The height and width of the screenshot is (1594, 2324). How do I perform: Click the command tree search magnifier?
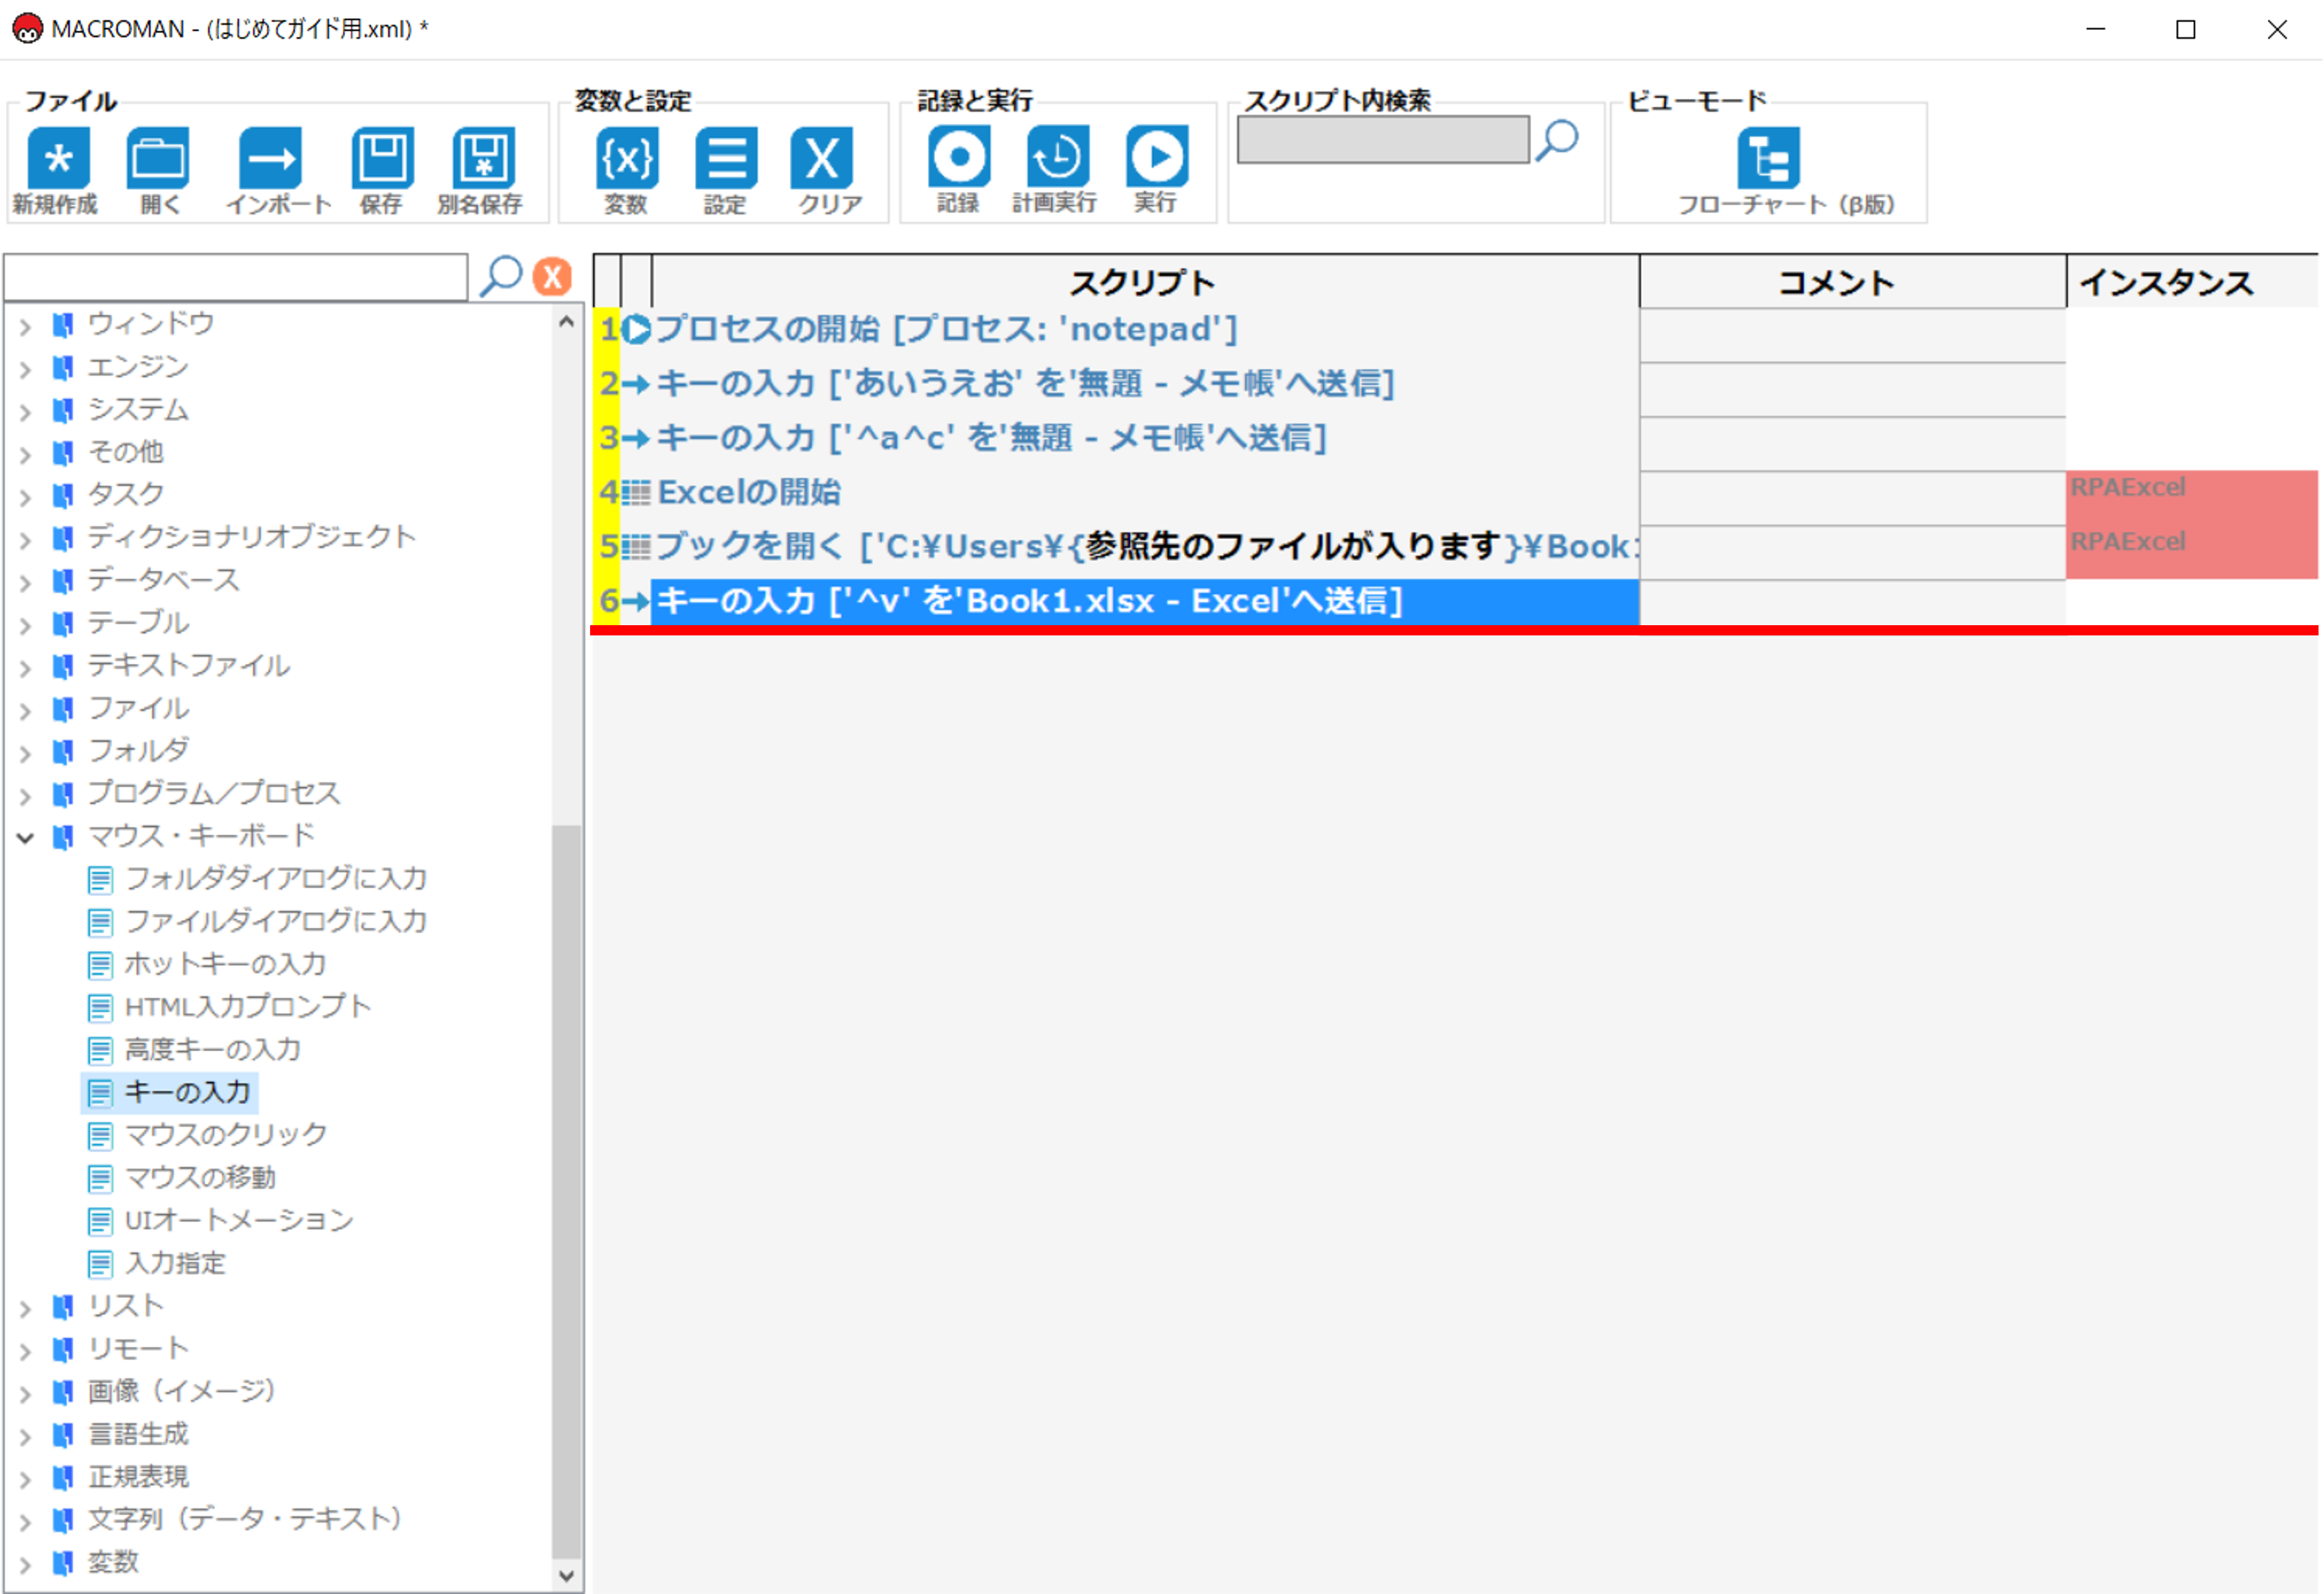(501, 276)
